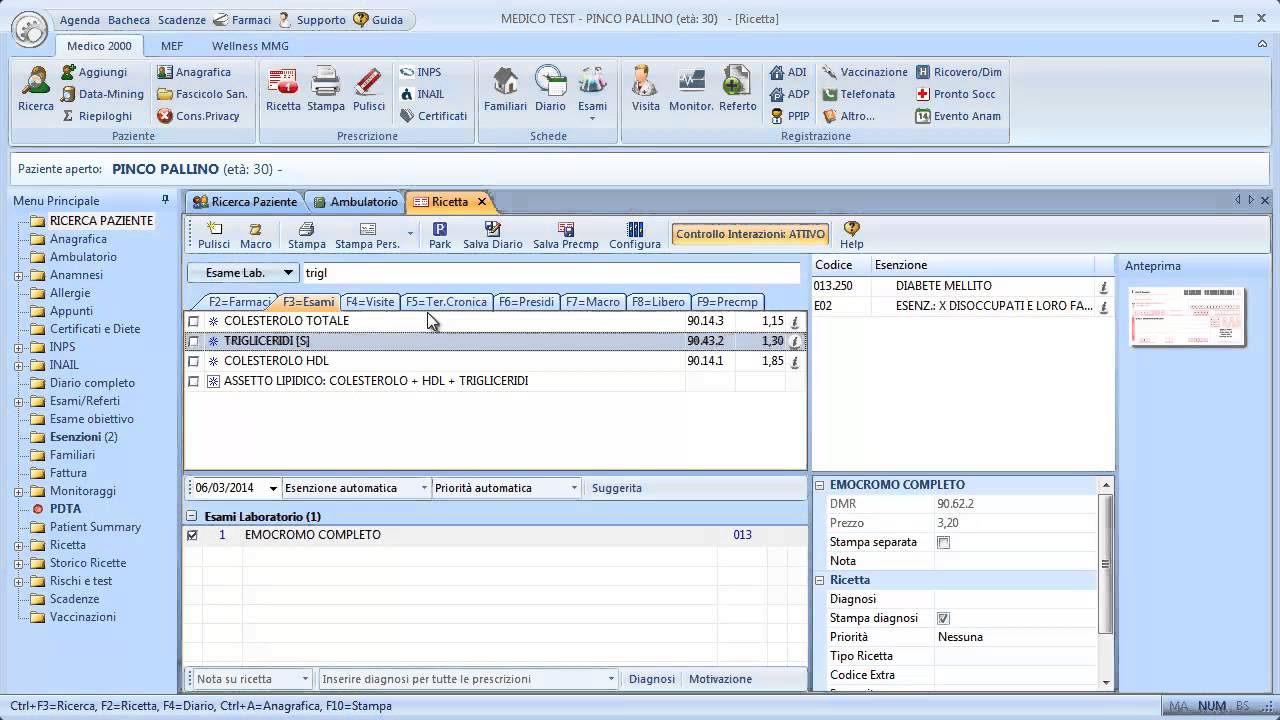Click the Aggiungi patient icon
This screenshot has width=1280, height=720.
(94, 72)
